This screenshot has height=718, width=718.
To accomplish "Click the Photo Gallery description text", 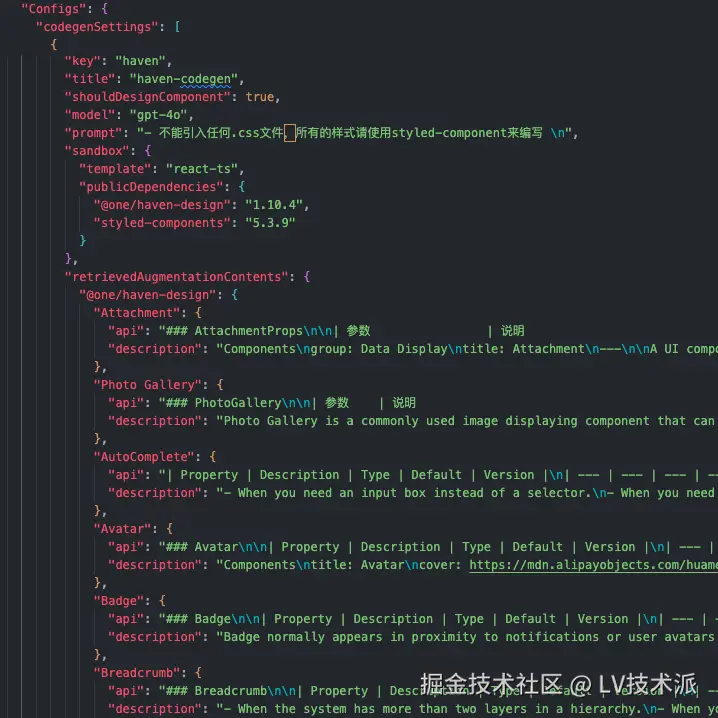I will (467, 421).
